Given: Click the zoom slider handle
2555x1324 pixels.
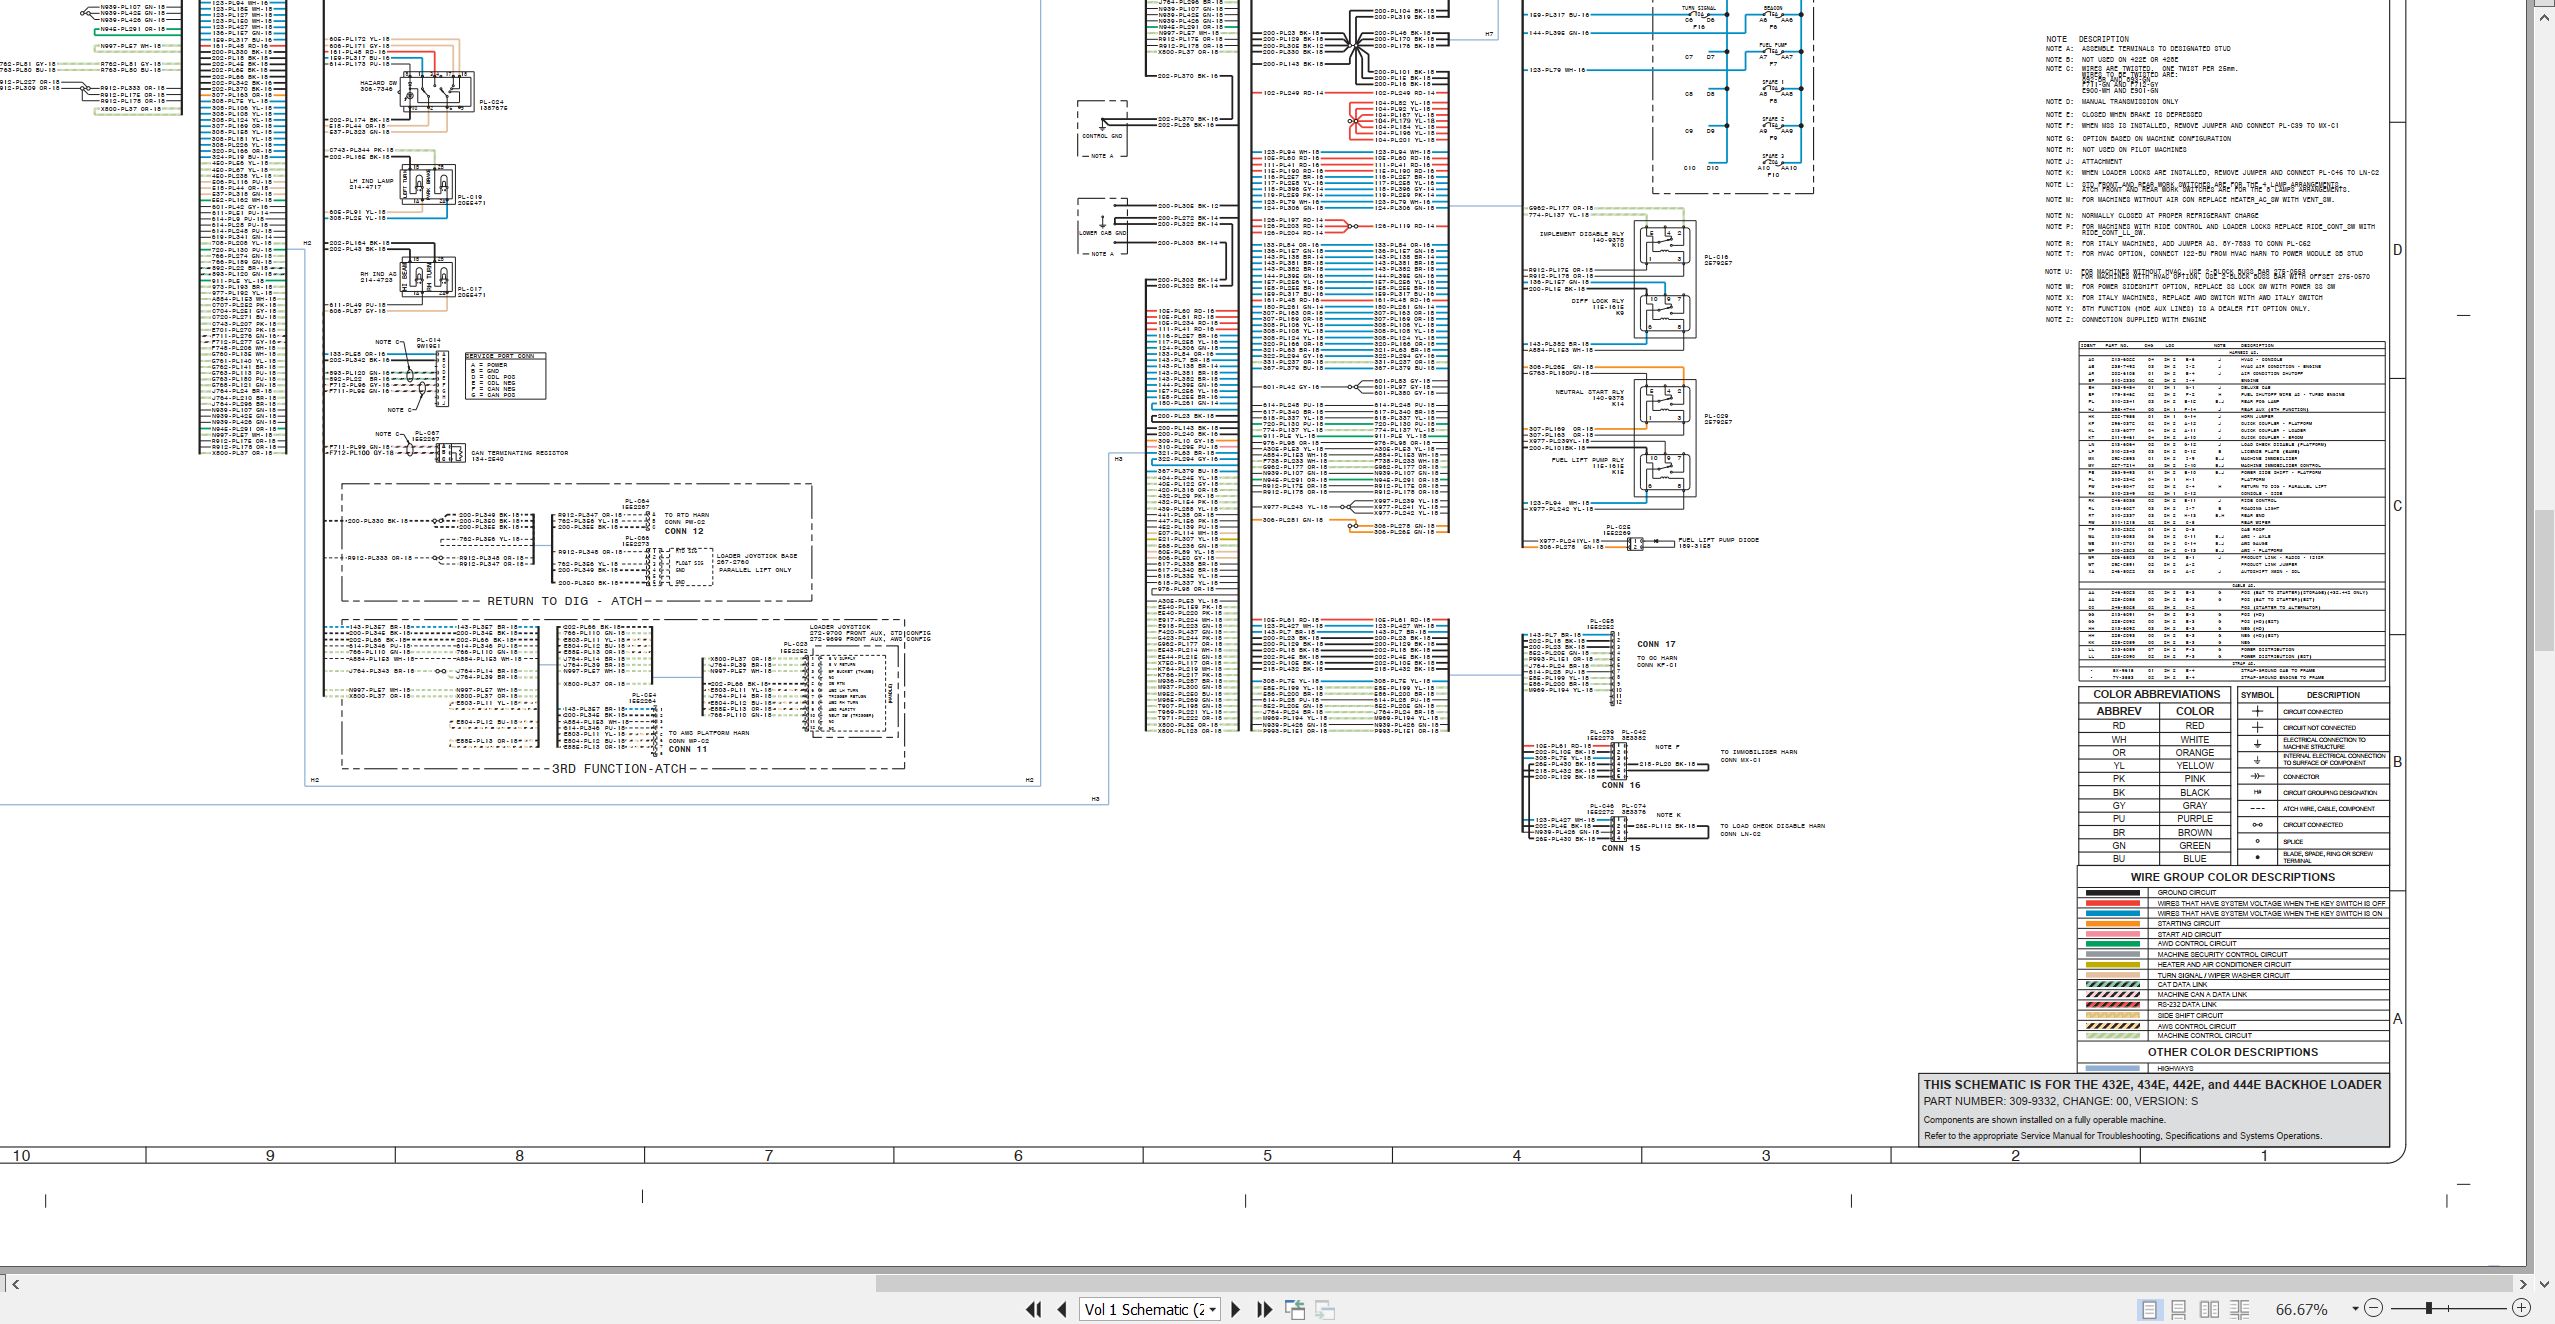Looking at the screenshot, I should 2428,1308.
